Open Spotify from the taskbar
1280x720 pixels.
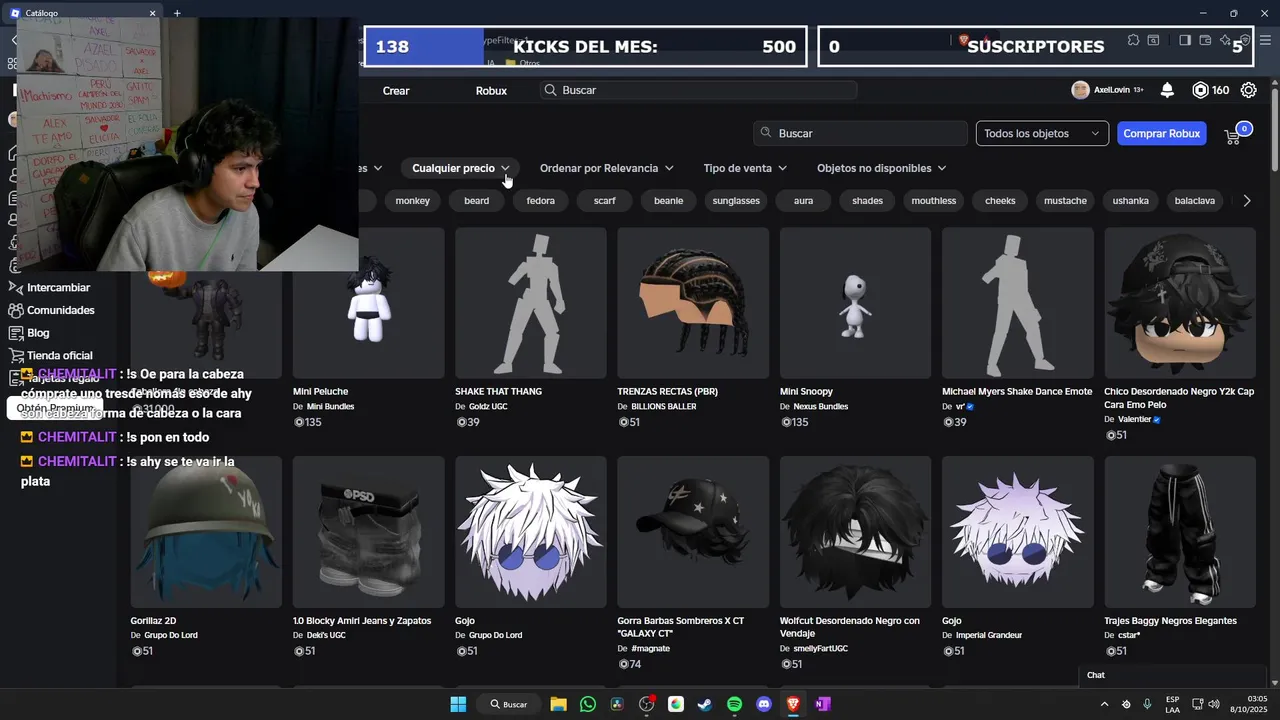click(734, 704)
